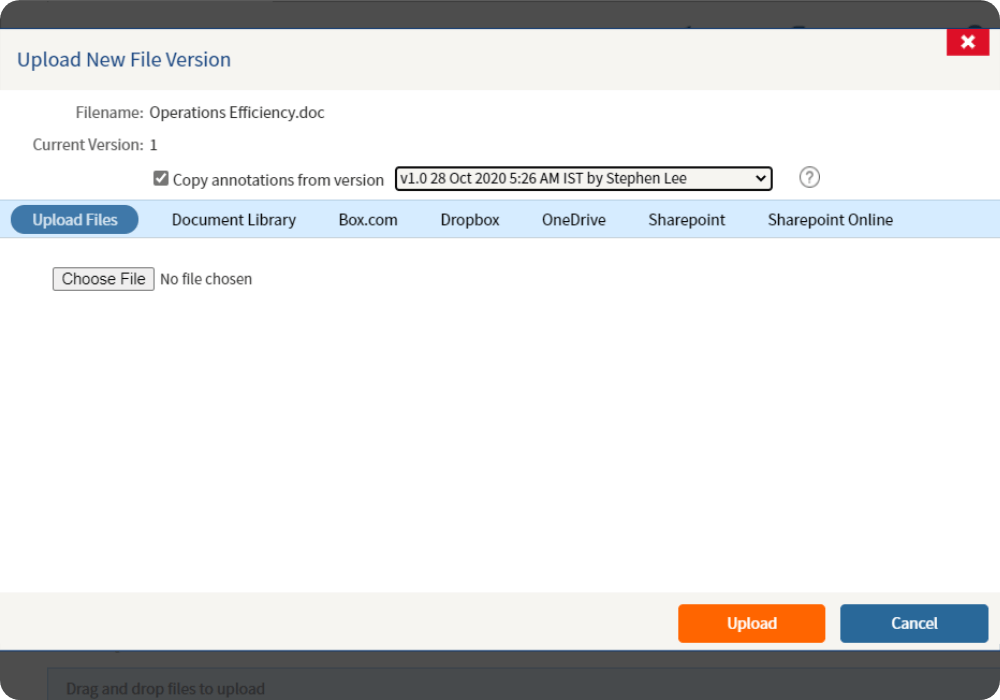Open the Box.com tab
The image size is (1000, 700).
pyautogui.click(x=368, y=220)
